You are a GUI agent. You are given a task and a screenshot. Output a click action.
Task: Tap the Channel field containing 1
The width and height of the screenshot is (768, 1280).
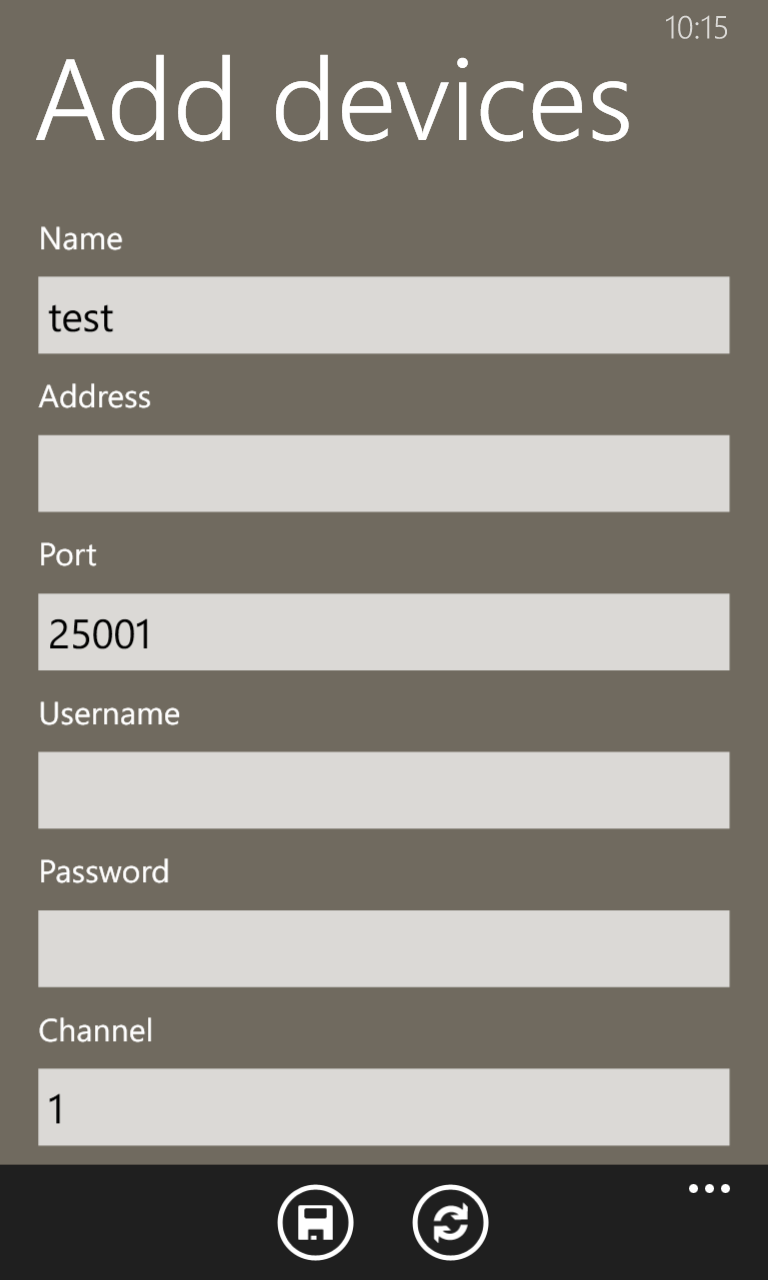coord(384,1107)
